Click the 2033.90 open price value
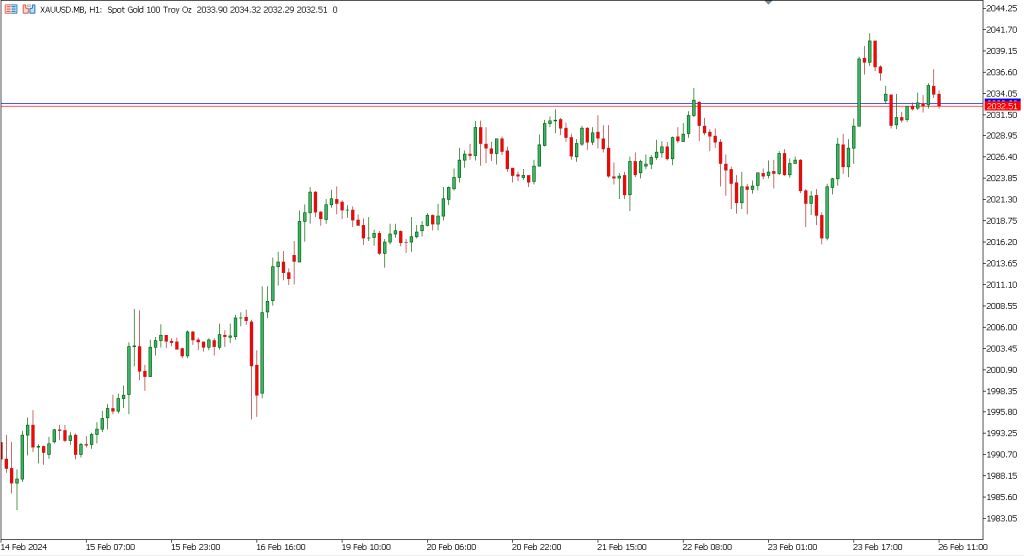Viewport: 1024px width, 556px height. point(212,10)
